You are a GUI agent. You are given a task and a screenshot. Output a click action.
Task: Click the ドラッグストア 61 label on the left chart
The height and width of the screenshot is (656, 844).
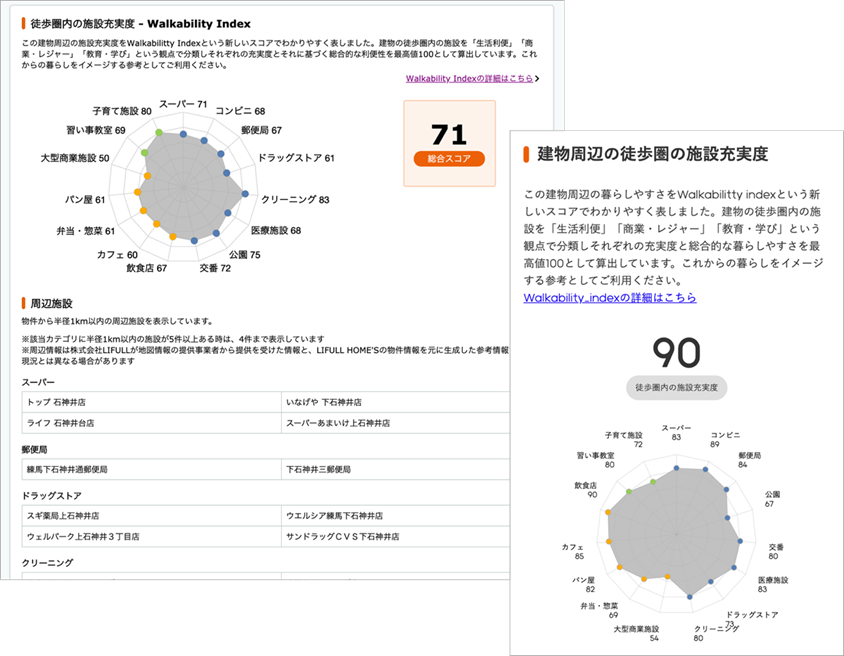(296, 158)
